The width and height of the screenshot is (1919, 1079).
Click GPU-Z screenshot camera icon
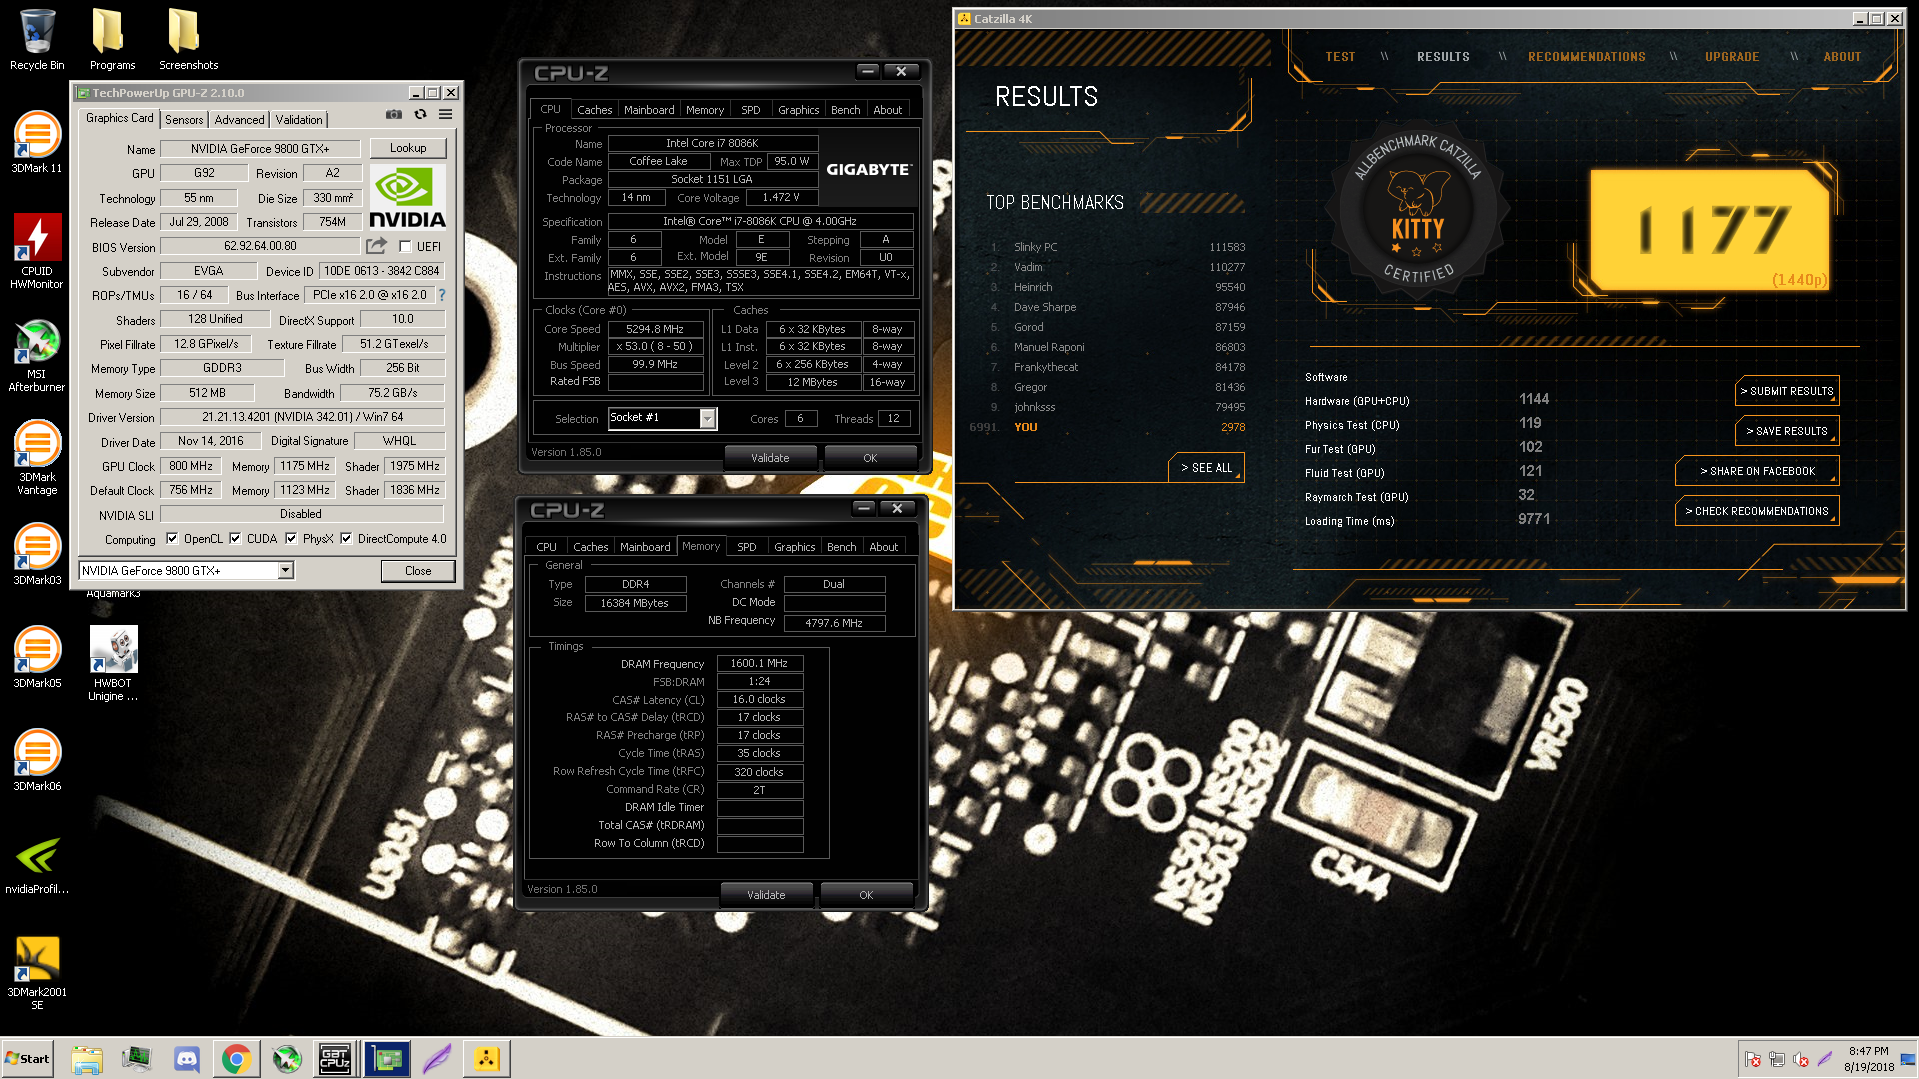tap(394, 115)
